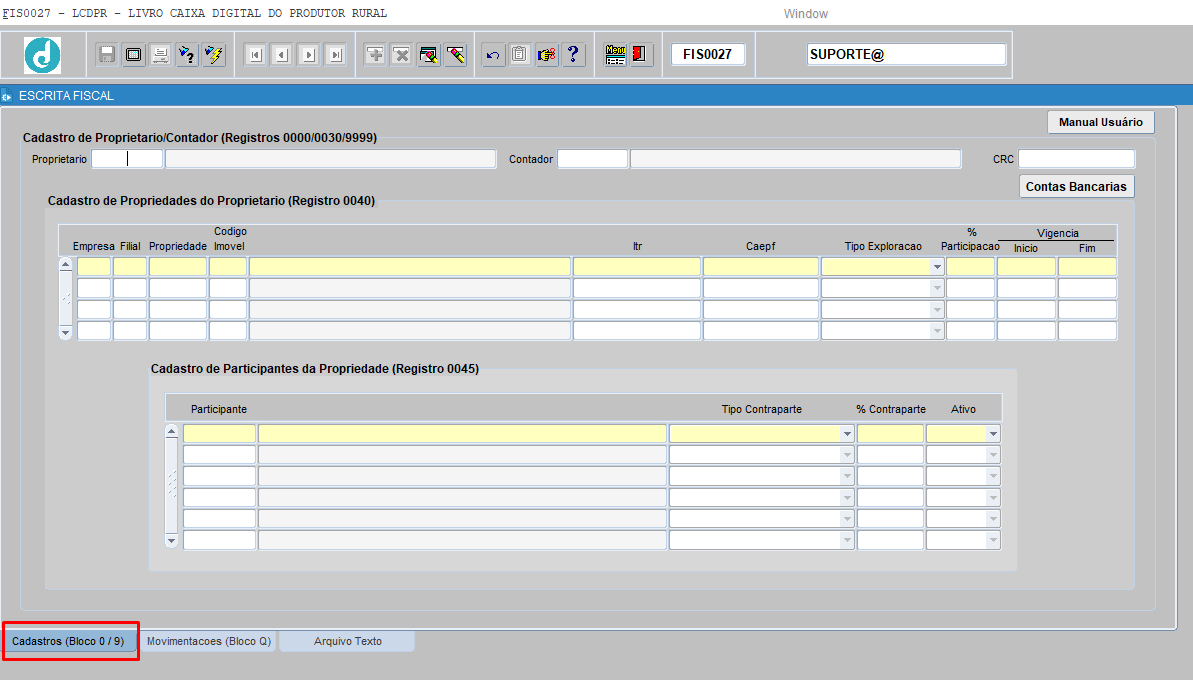Open Ativo dropdown in second participant row
The width and height of the screenshot is (1193, 680).
[x=993, y=455]
